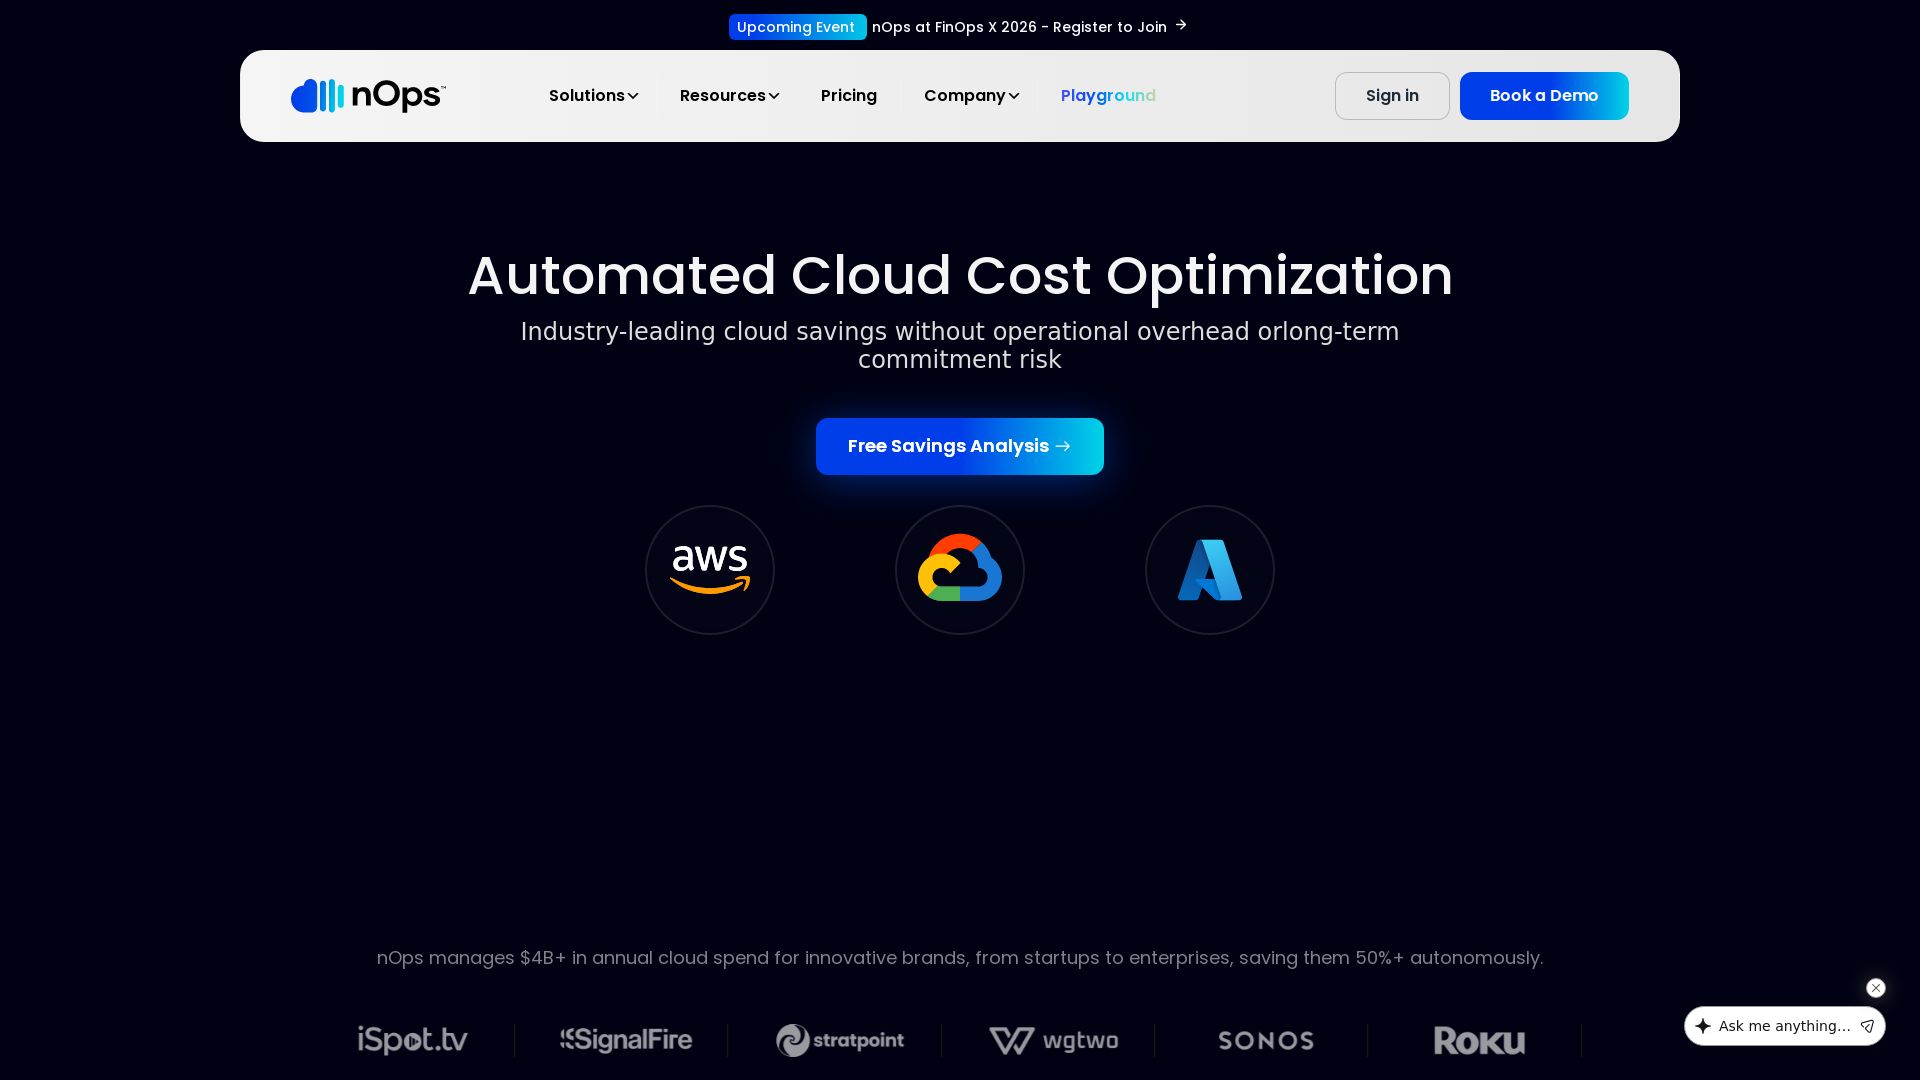
Task: Expand the Resources dropdown menu
Action: (729, 96)
